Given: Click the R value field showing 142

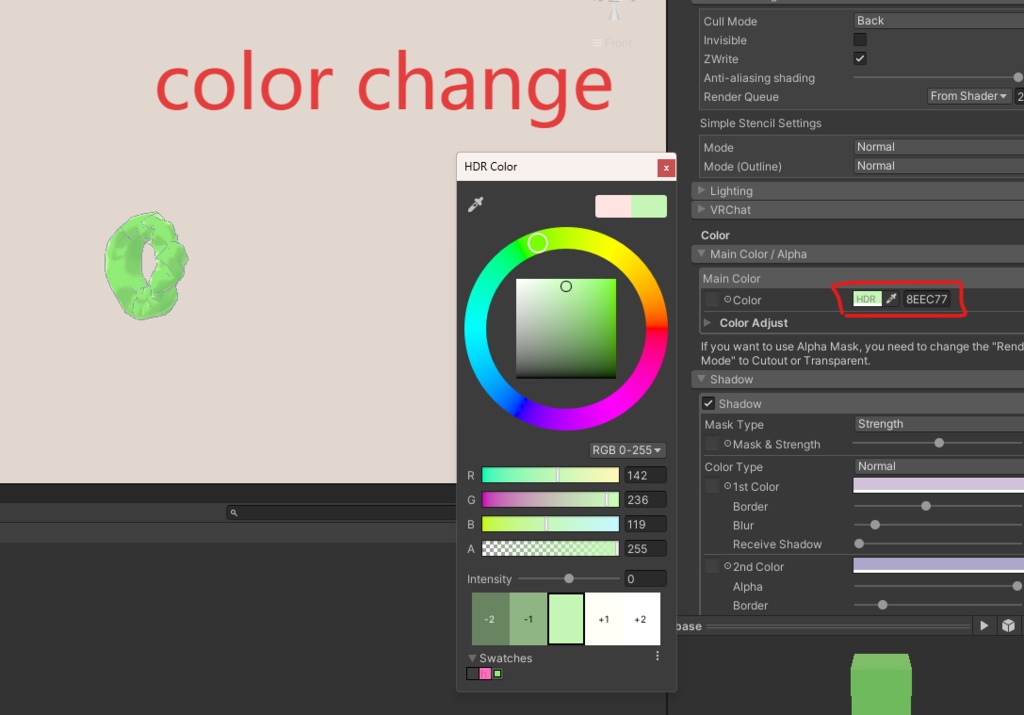Looking at the screenshot, I should tap(645, 475).
